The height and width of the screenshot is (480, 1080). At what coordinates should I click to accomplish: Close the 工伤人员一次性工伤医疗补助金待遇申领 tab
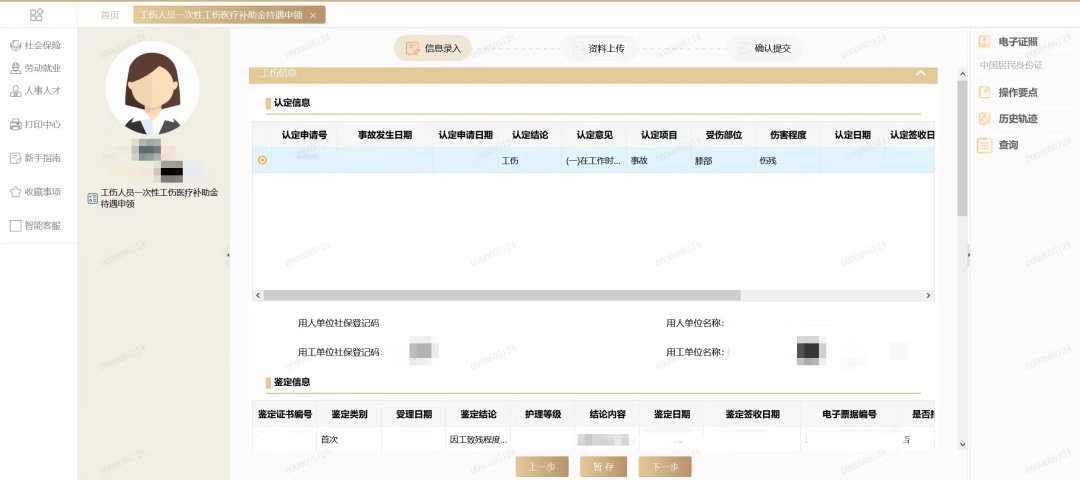tap(313, 15)
